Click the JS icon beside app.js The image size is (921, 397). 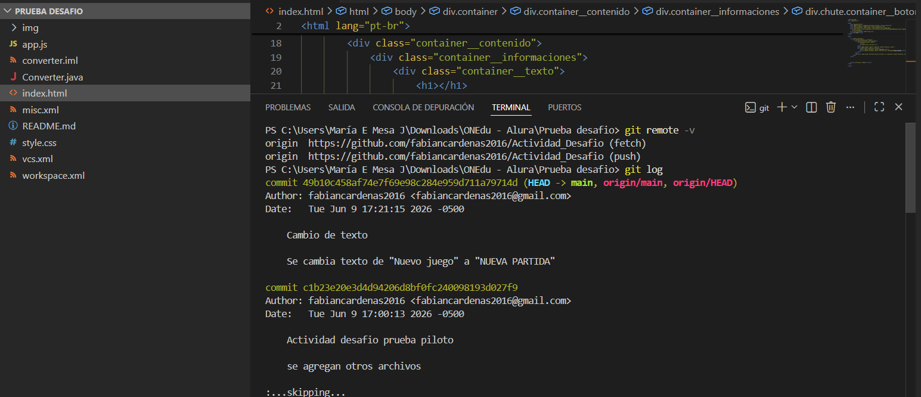point(13,44)
